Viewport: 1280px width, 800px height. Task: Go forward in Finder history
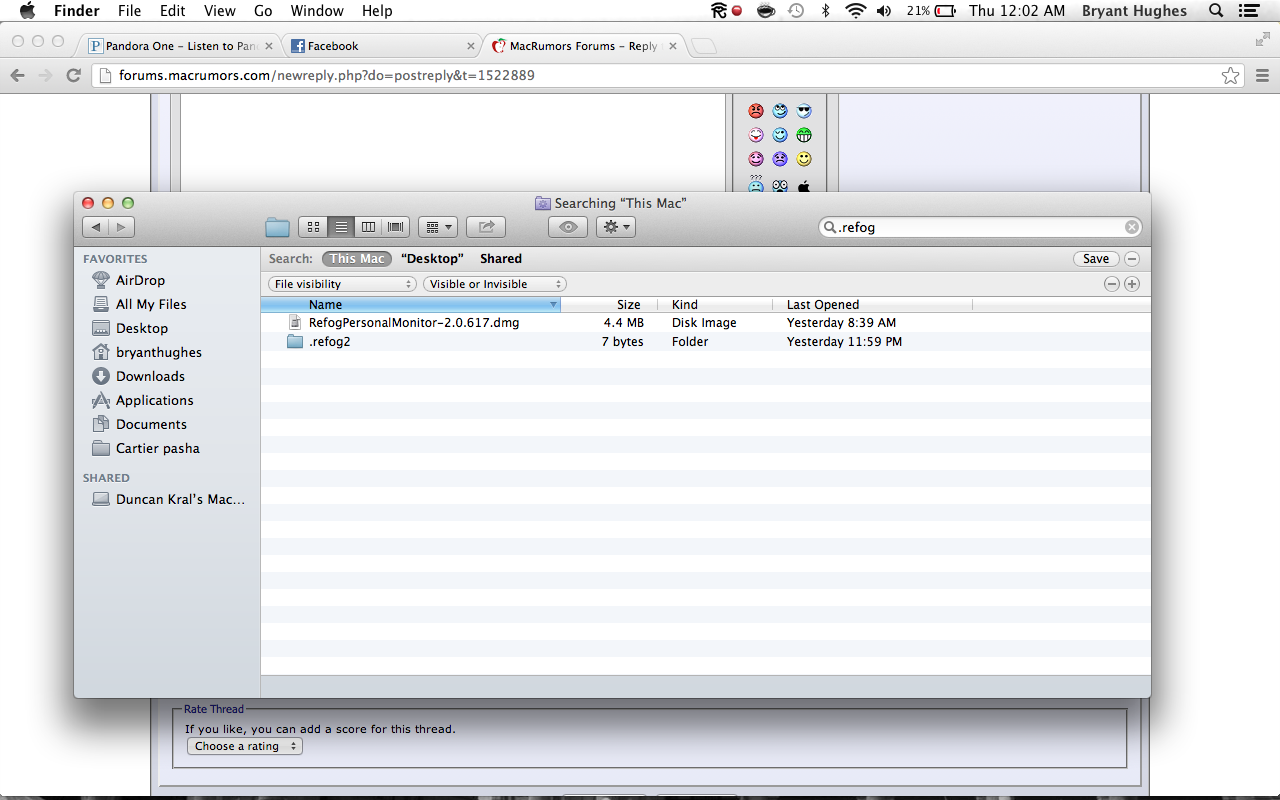(122, 227)
